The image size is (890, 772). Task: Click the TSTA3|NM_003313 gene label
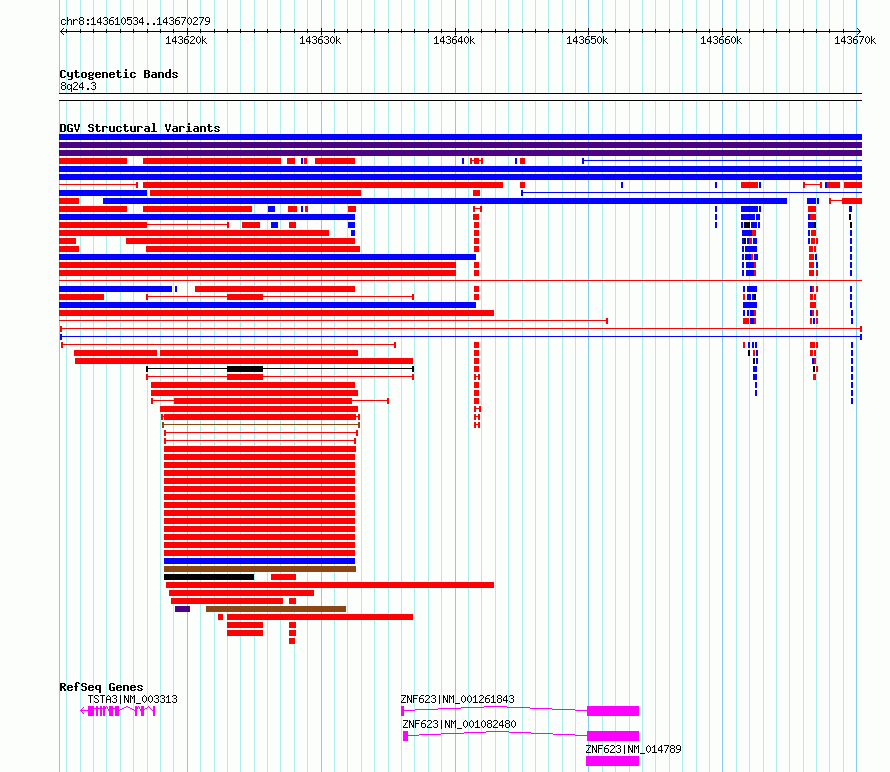point(132,699)
